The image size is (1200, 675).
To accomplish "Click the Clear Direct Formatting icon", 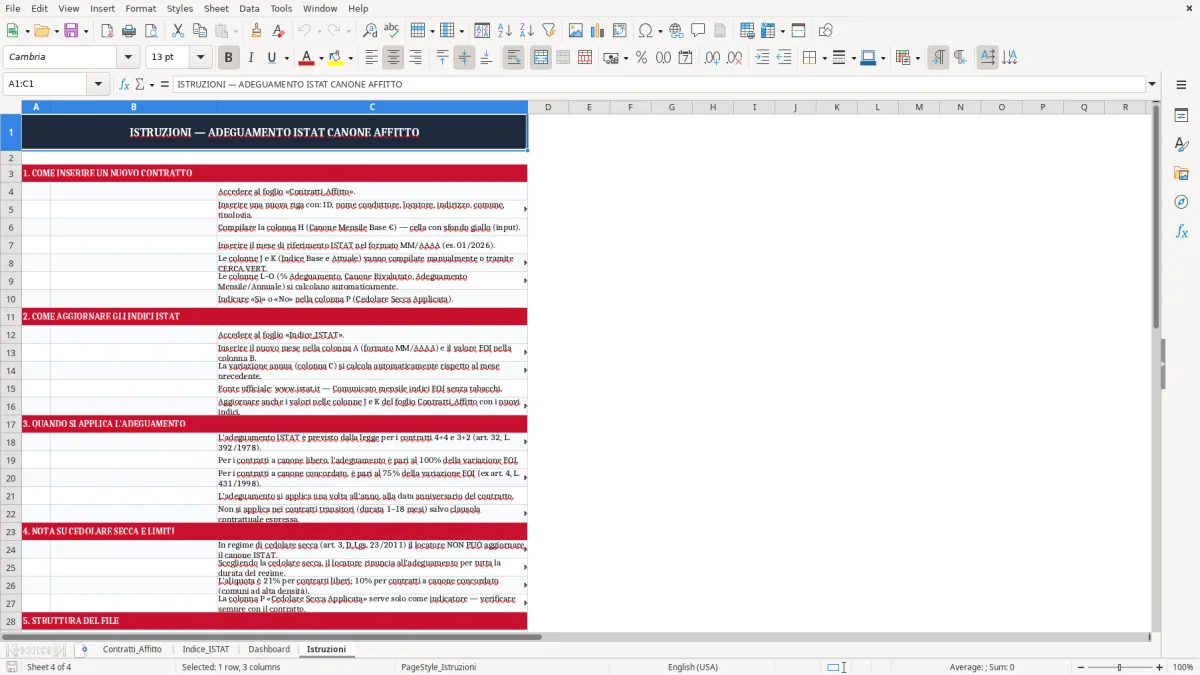I will [278, 31].
